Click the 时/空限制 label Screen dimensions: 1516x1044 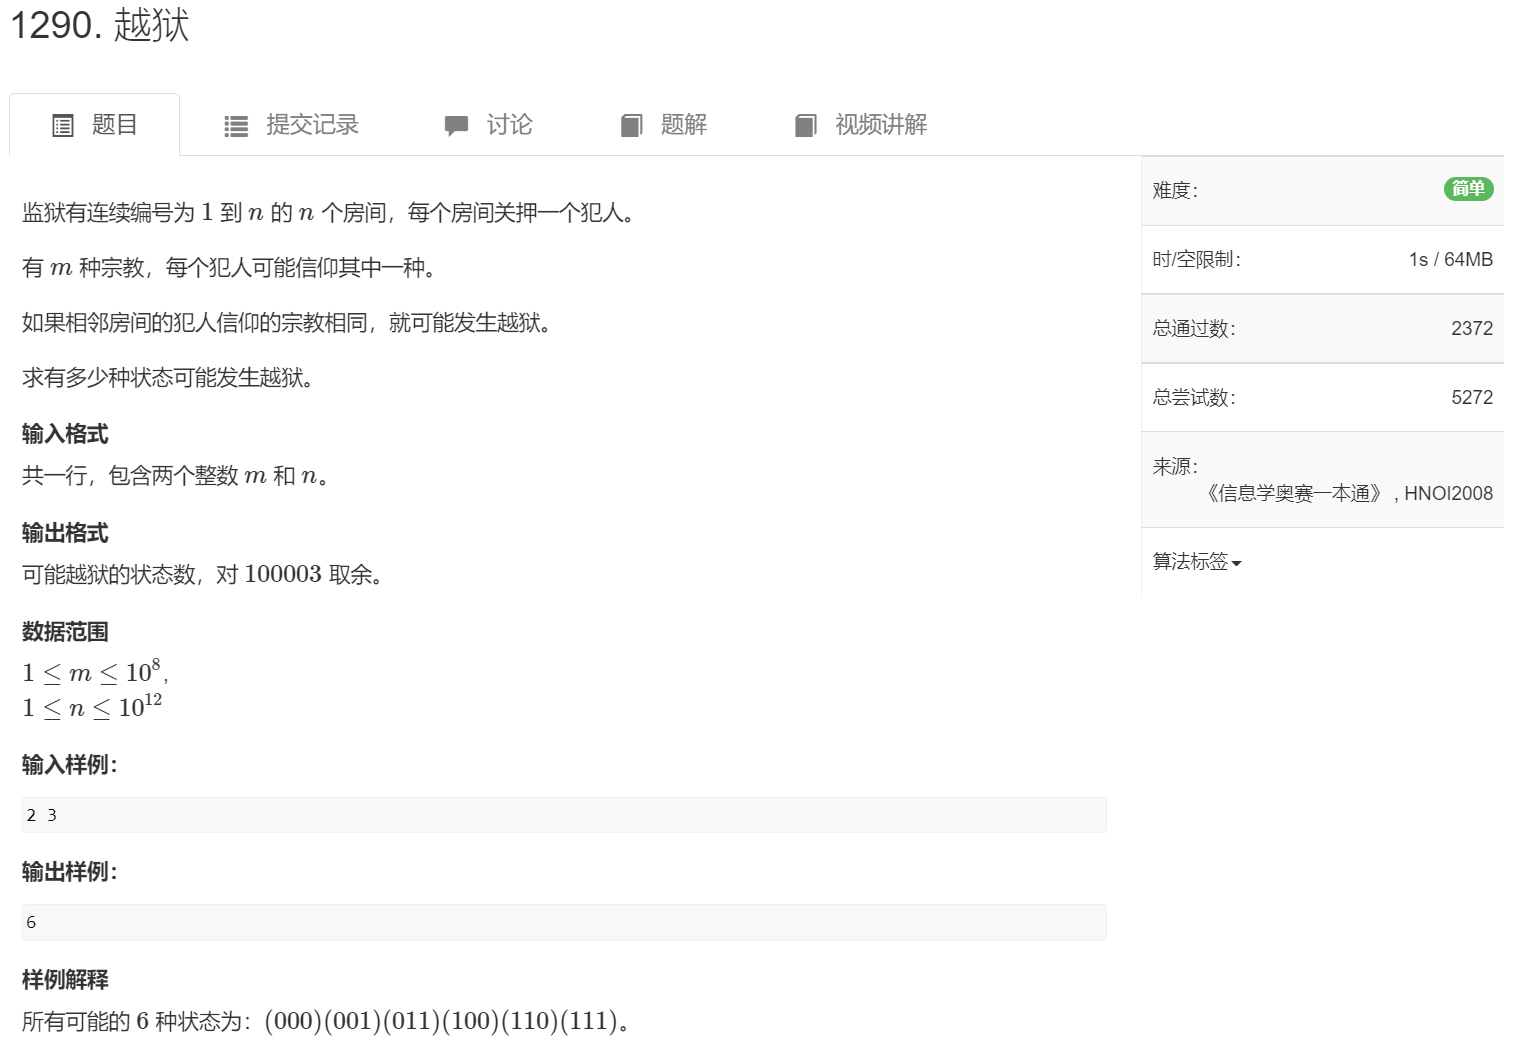(1196, 260)
